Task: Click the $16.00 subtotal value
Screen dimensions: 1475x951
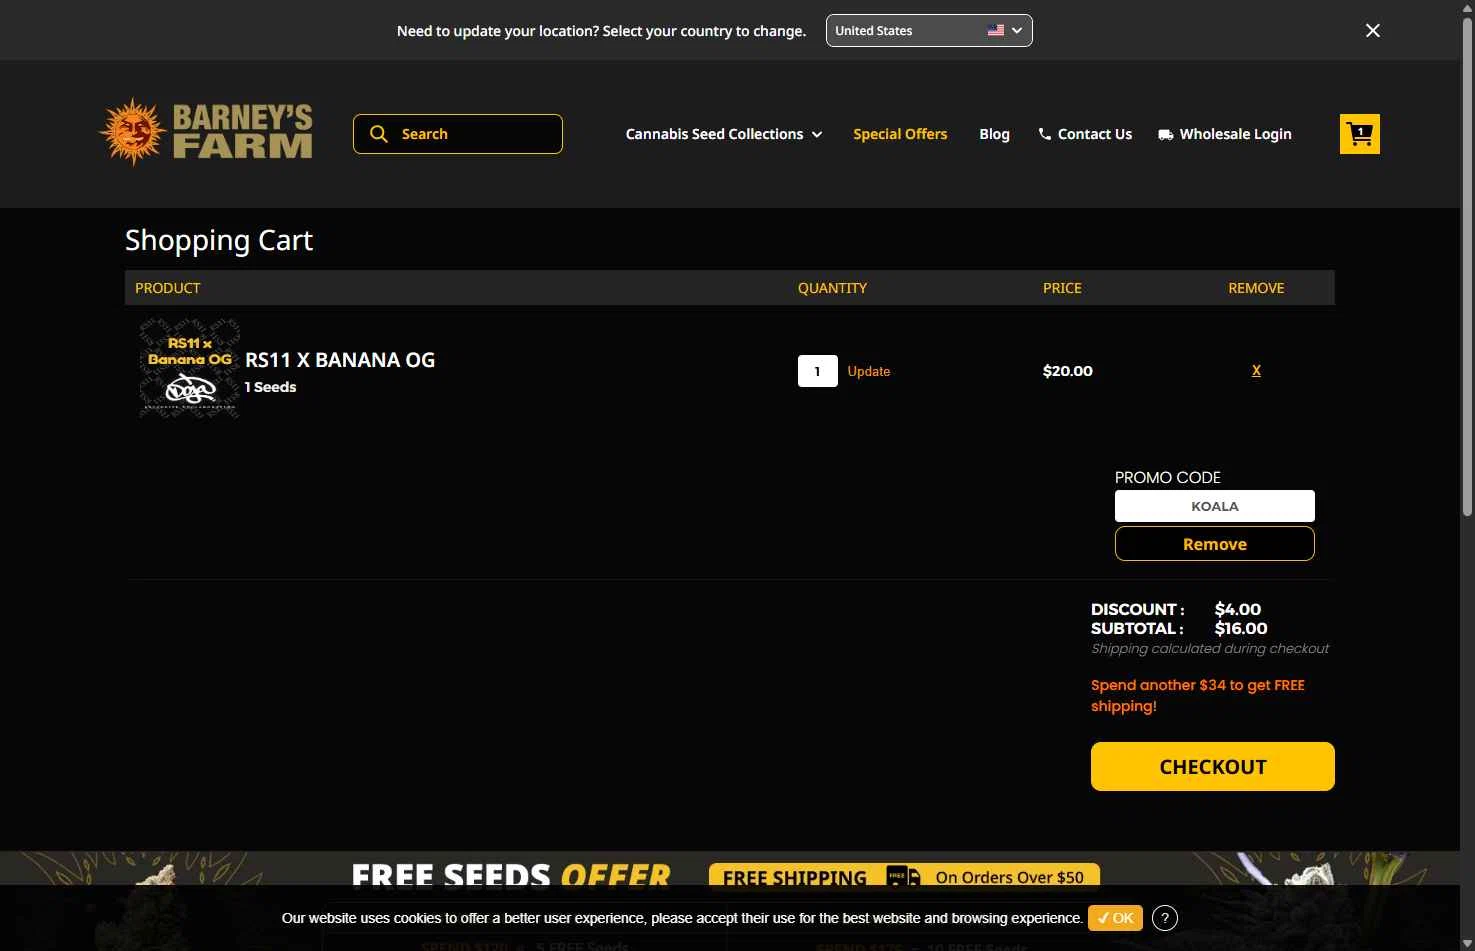Action: (x=1241, y=629)
